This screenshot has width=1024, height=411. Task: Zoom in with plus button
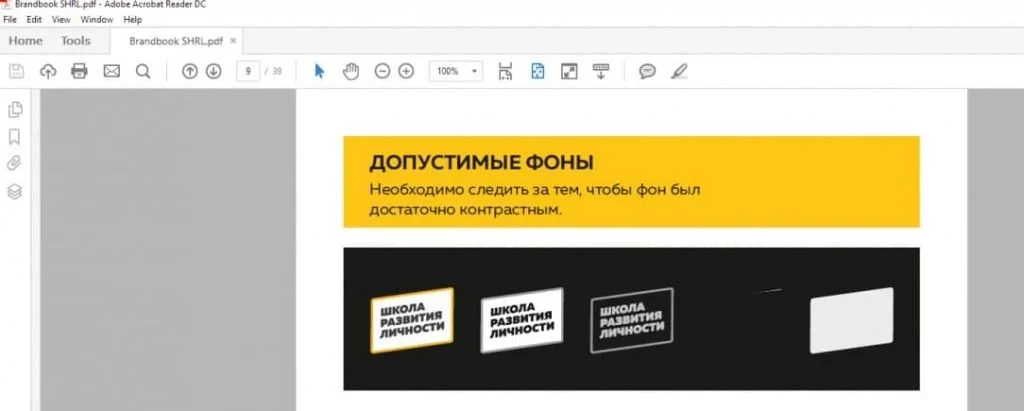[x=406, y=71]
